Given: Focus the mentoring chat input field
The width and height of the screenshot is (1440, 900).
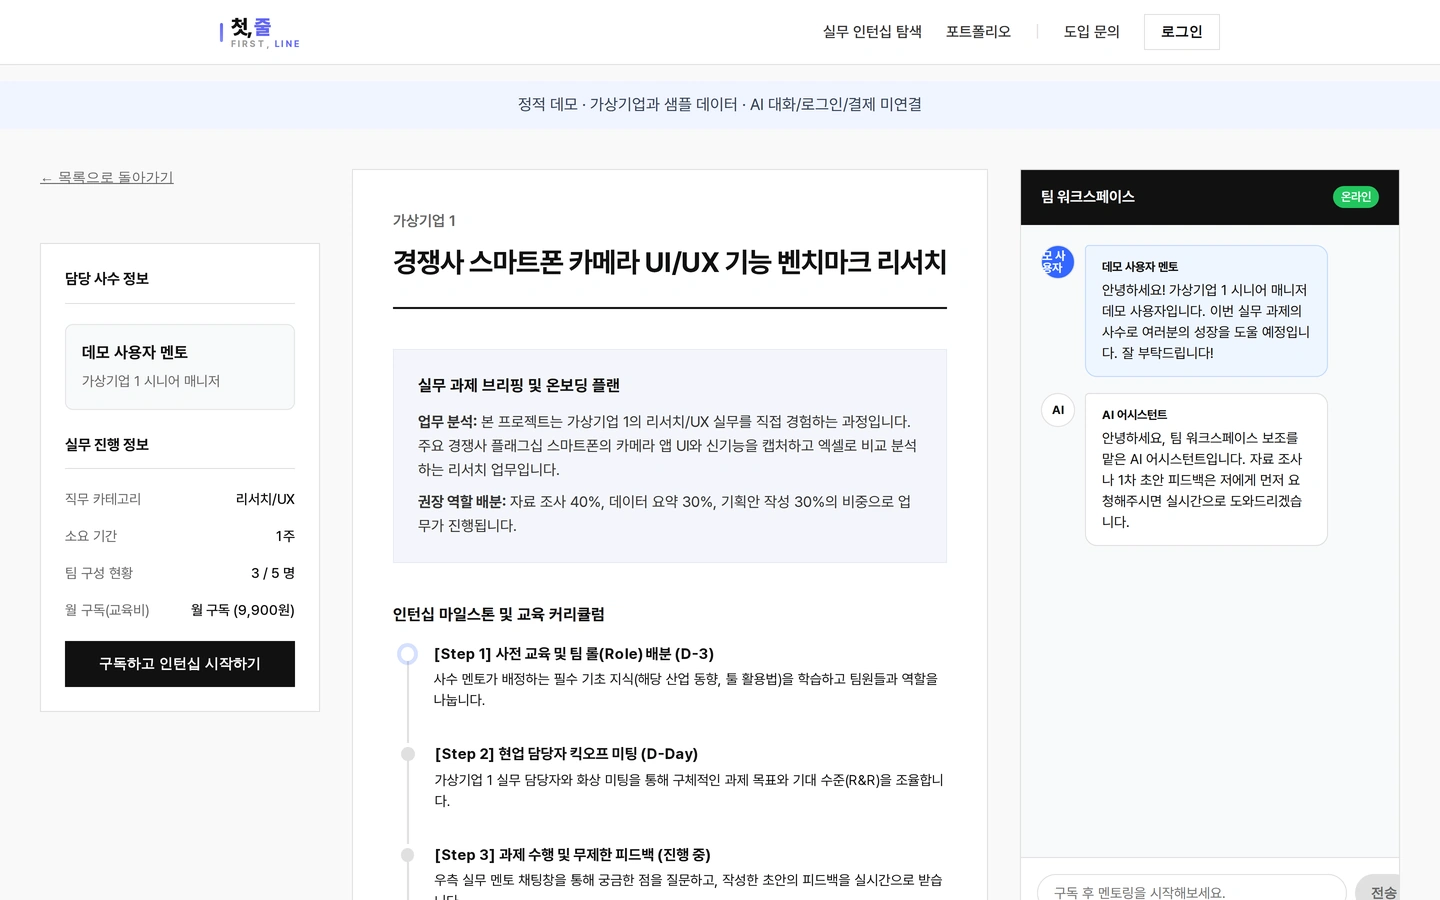Looking at the screenshot, I should pos(1191,888).
